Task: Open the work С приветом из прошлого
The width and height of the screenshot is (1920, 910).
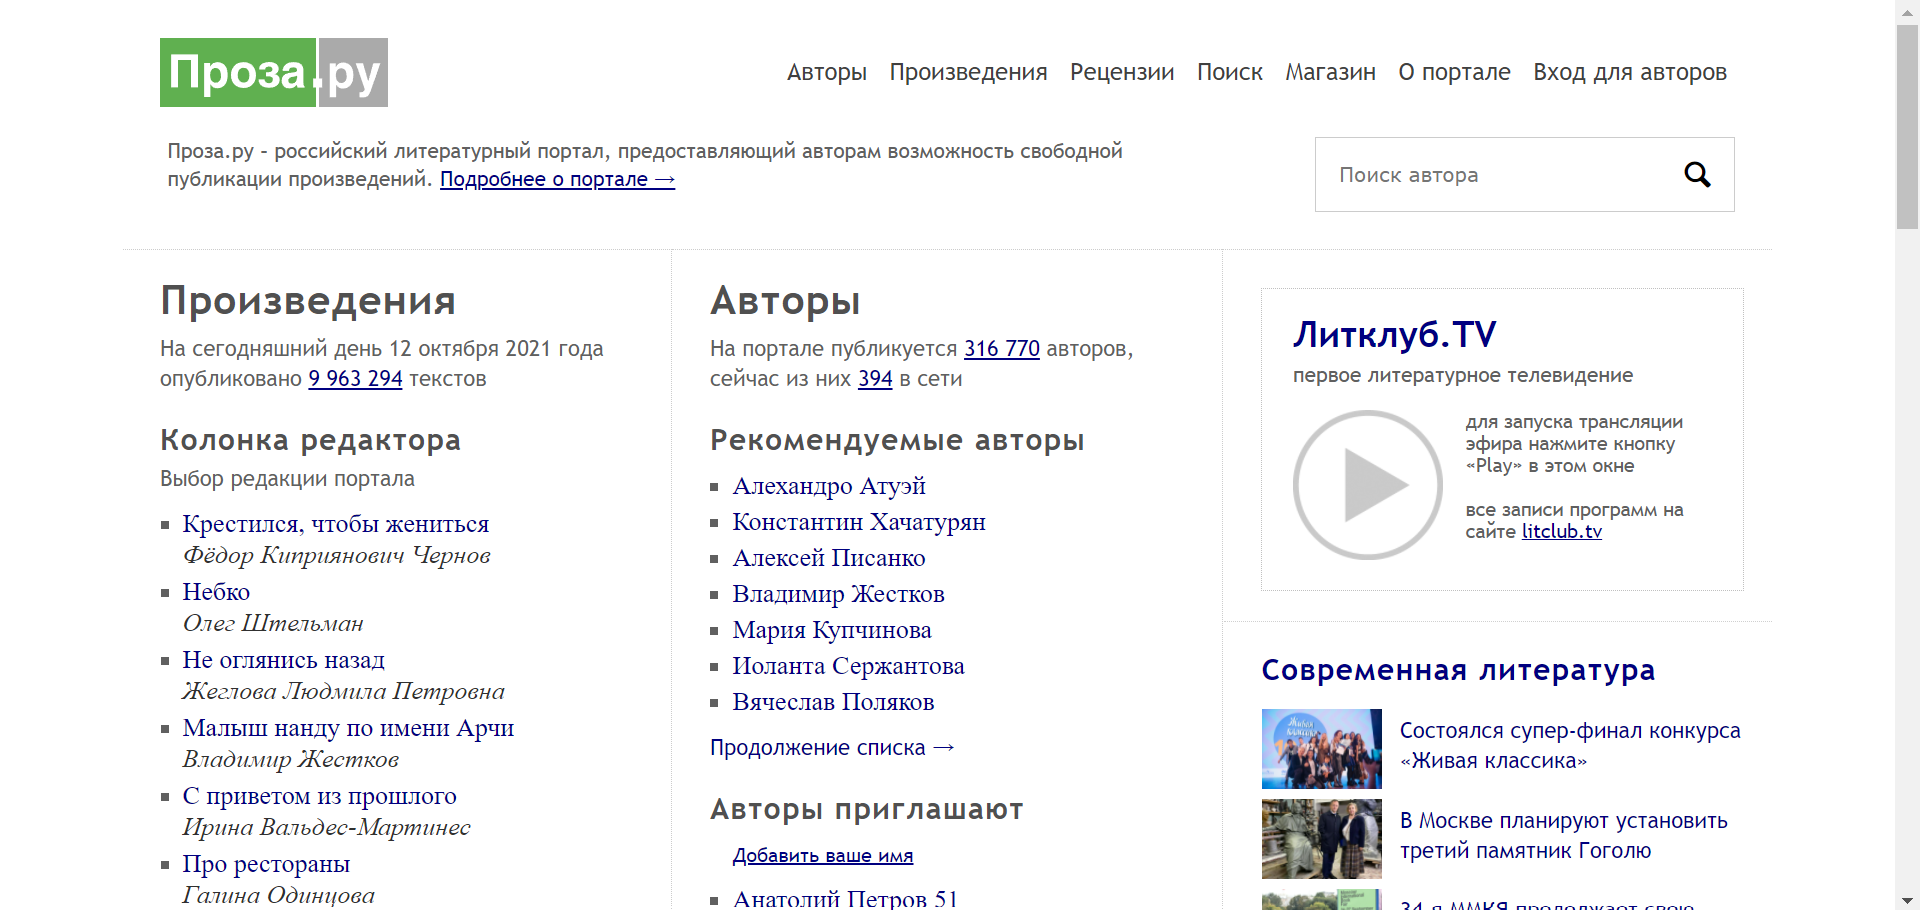Action: pyautogui.click(x=319, y=796)
